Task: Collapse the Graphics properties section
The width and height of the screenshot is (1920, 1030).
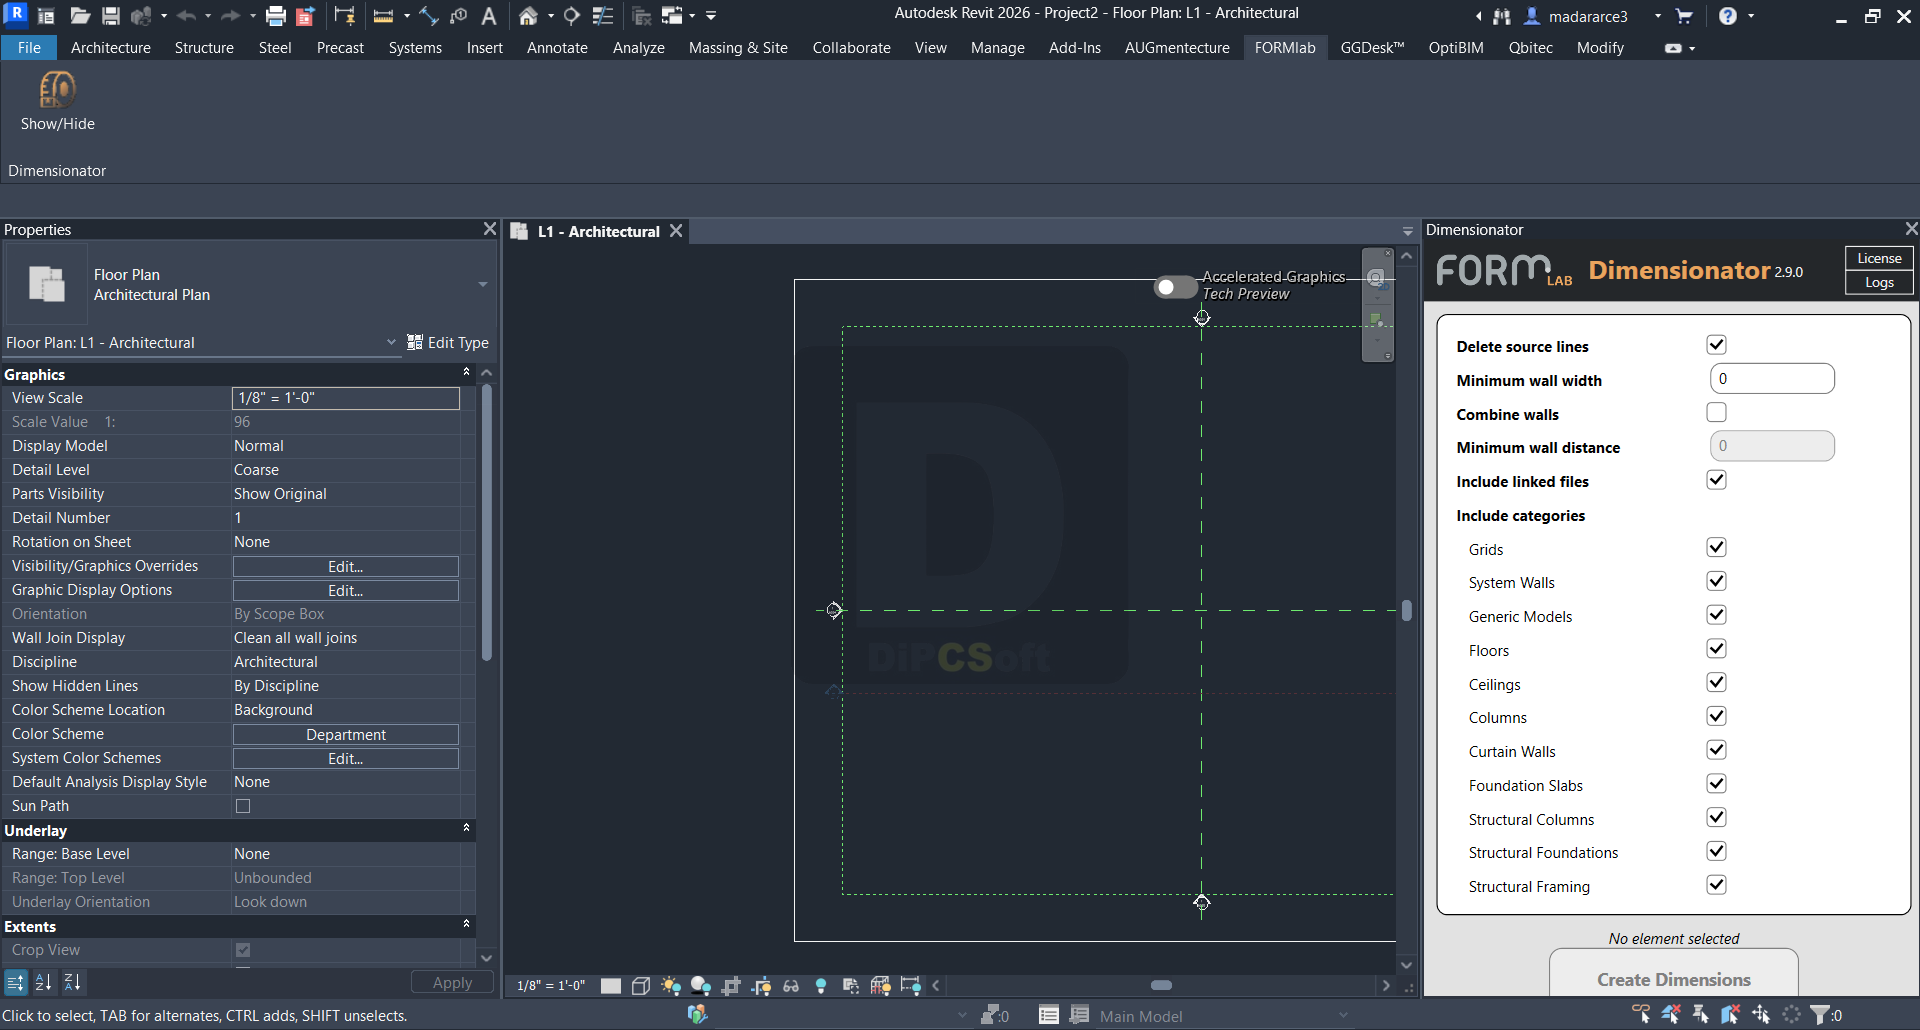Action: [x=466, y=372]
